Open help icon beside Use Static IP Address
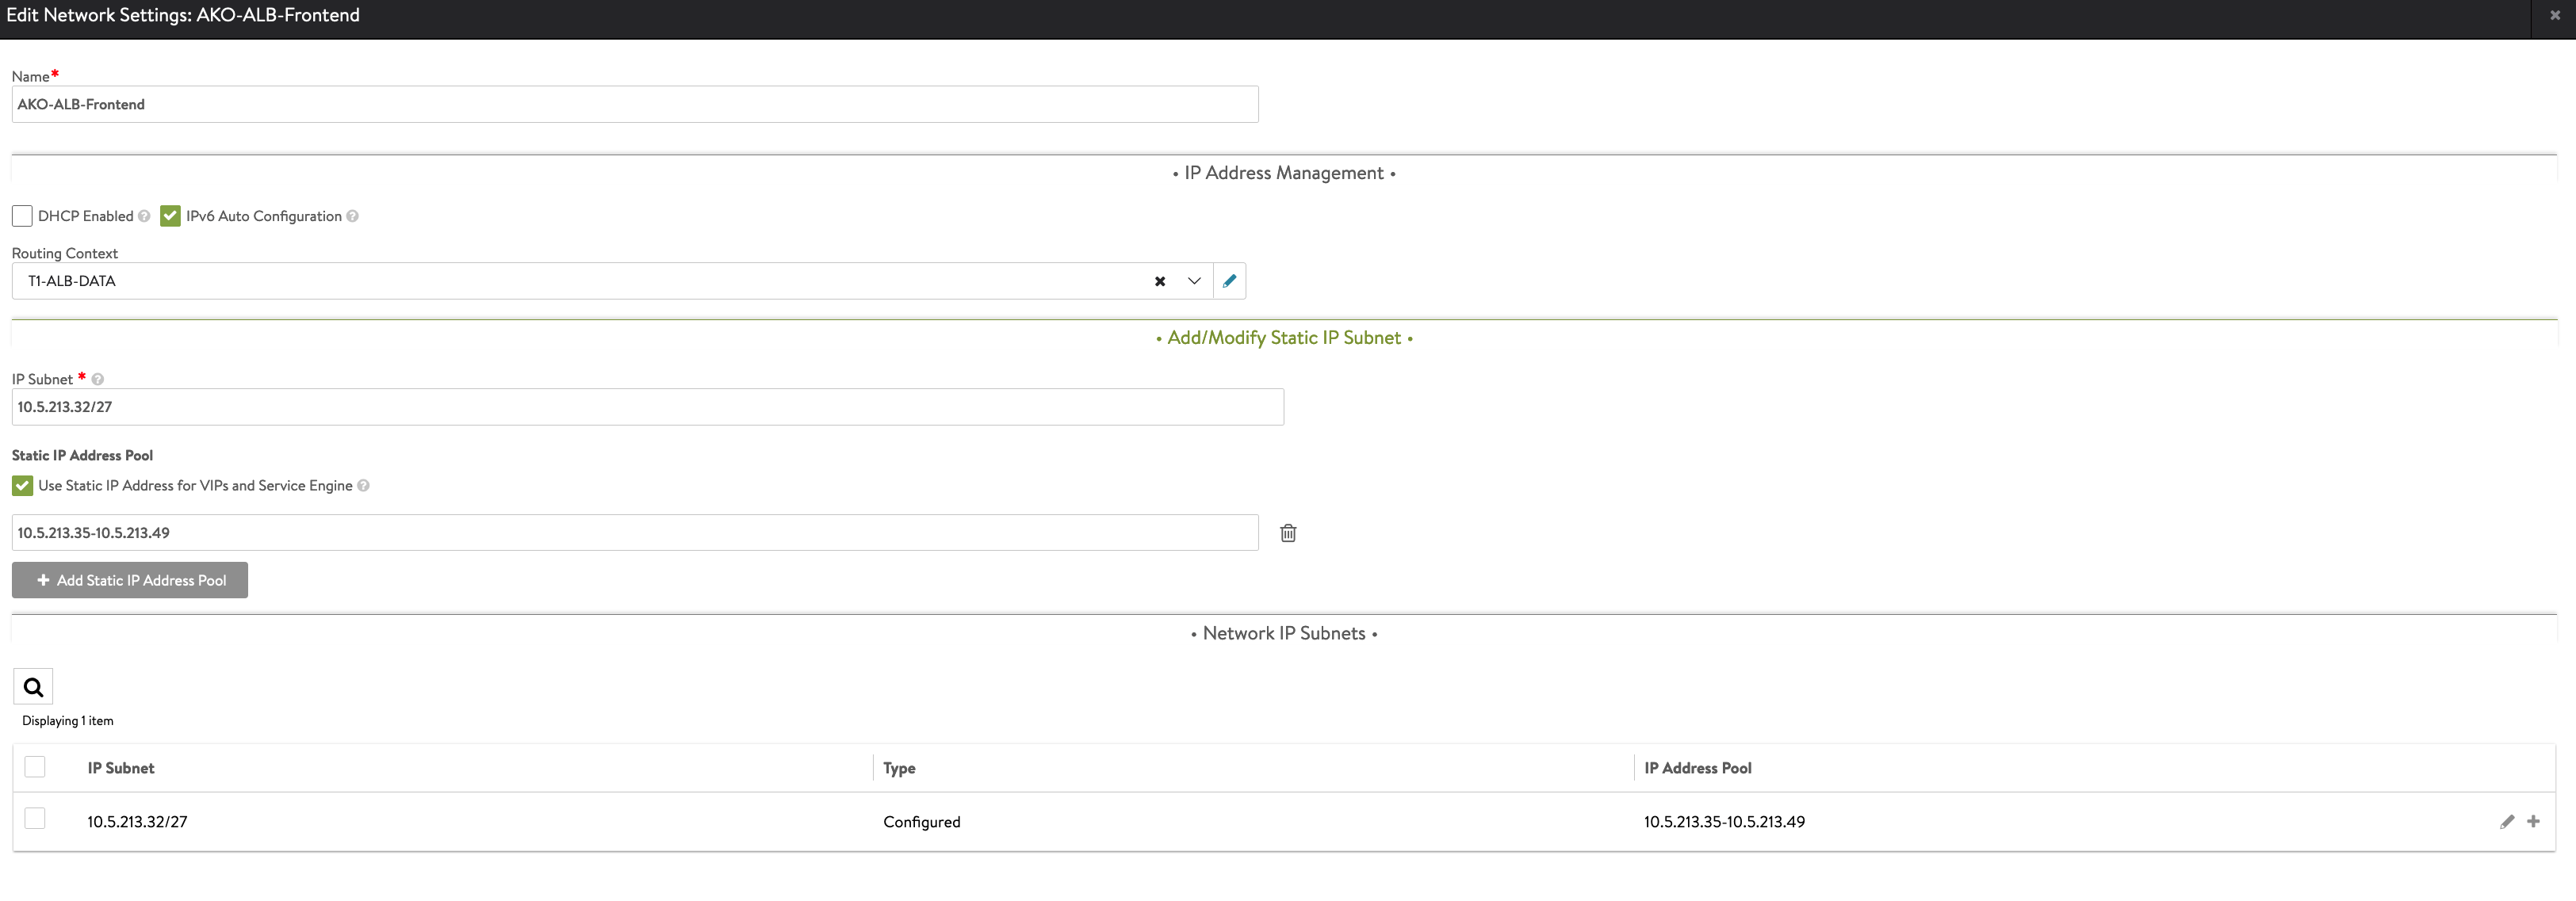Image resolution: width=2576 pixels, height=901 pixels. [364, 486]
